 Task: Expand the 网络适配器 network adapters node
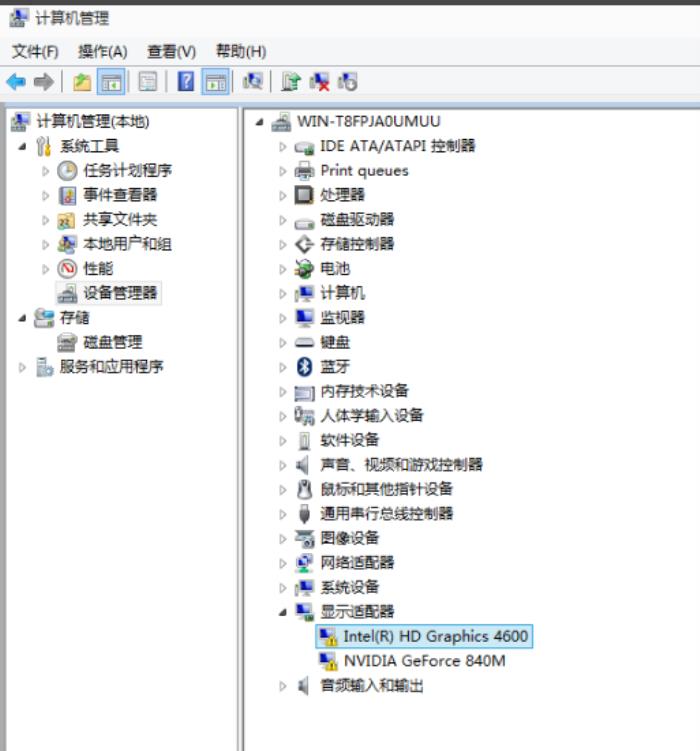(284, 563)
